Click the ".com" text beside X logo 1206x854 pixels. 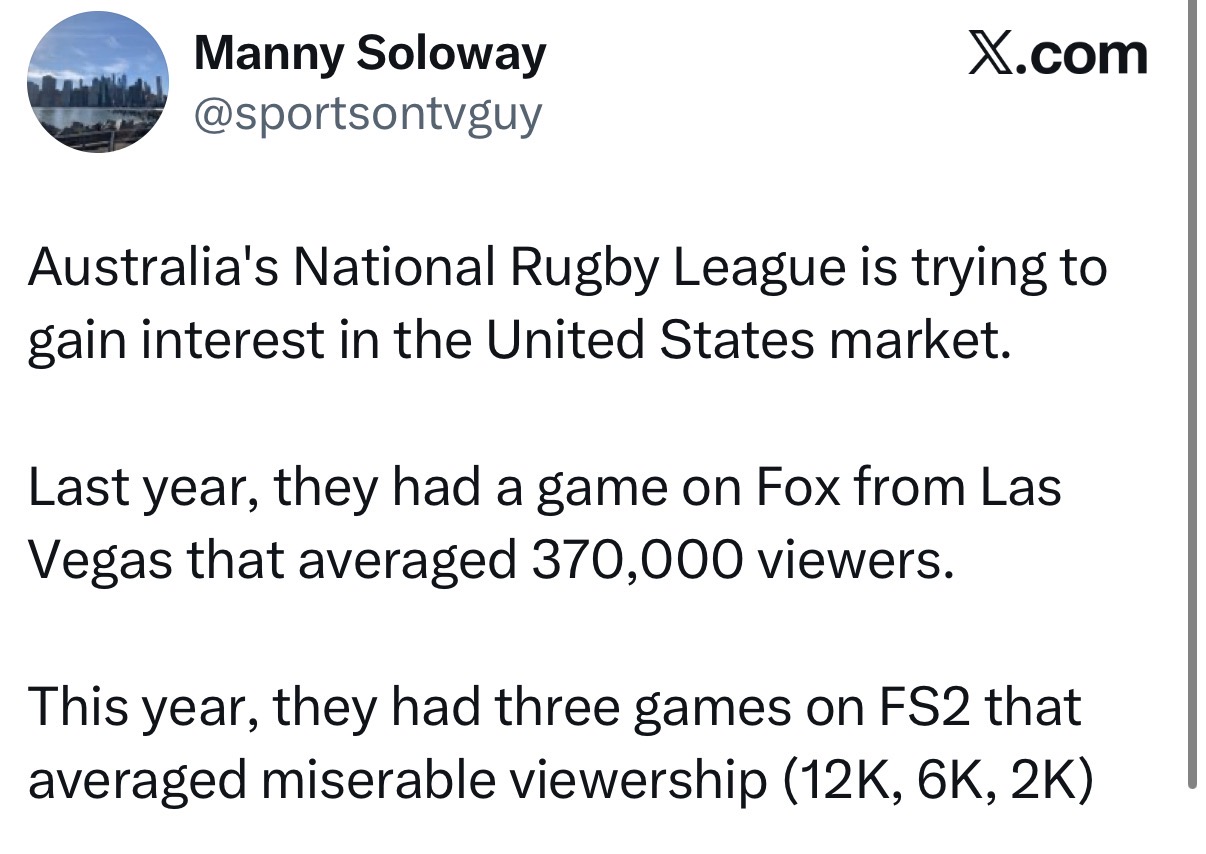click(1082, 53)
